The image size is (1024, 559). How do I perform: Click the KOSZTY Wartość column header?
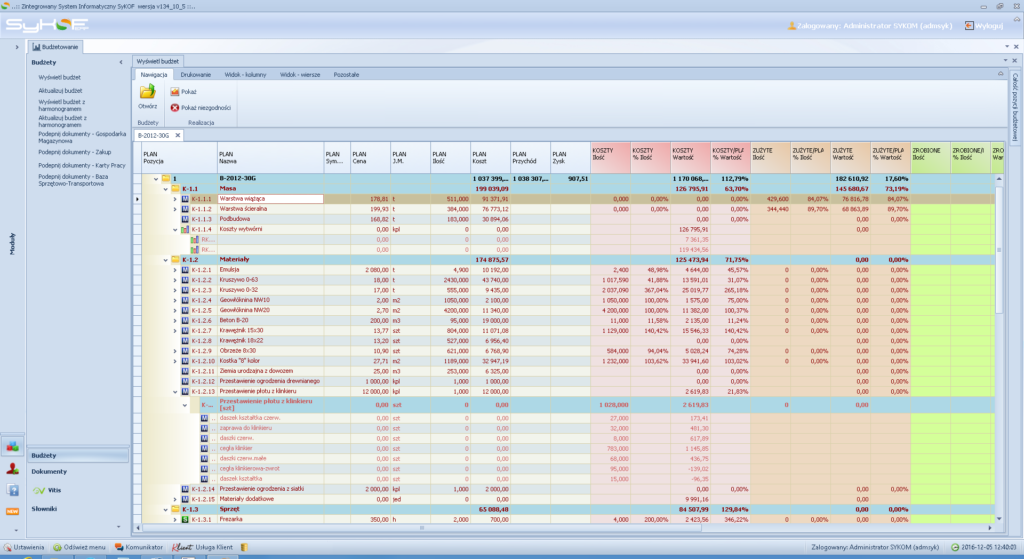pyautogui.click(x=690, y=157)
